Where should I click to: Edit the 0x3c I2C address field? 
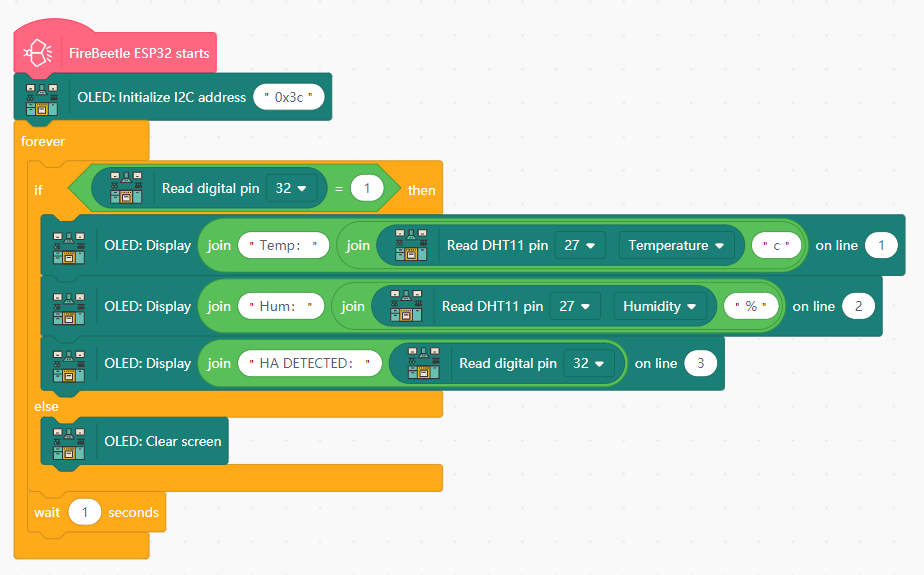292,97
